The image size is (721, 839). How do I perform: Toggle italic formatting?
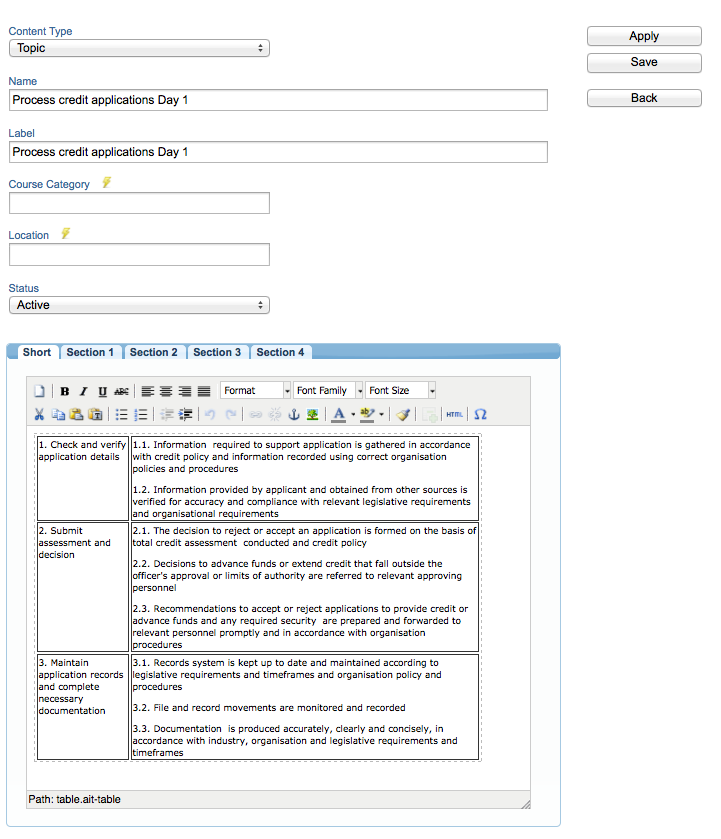[x=84, y=391]
